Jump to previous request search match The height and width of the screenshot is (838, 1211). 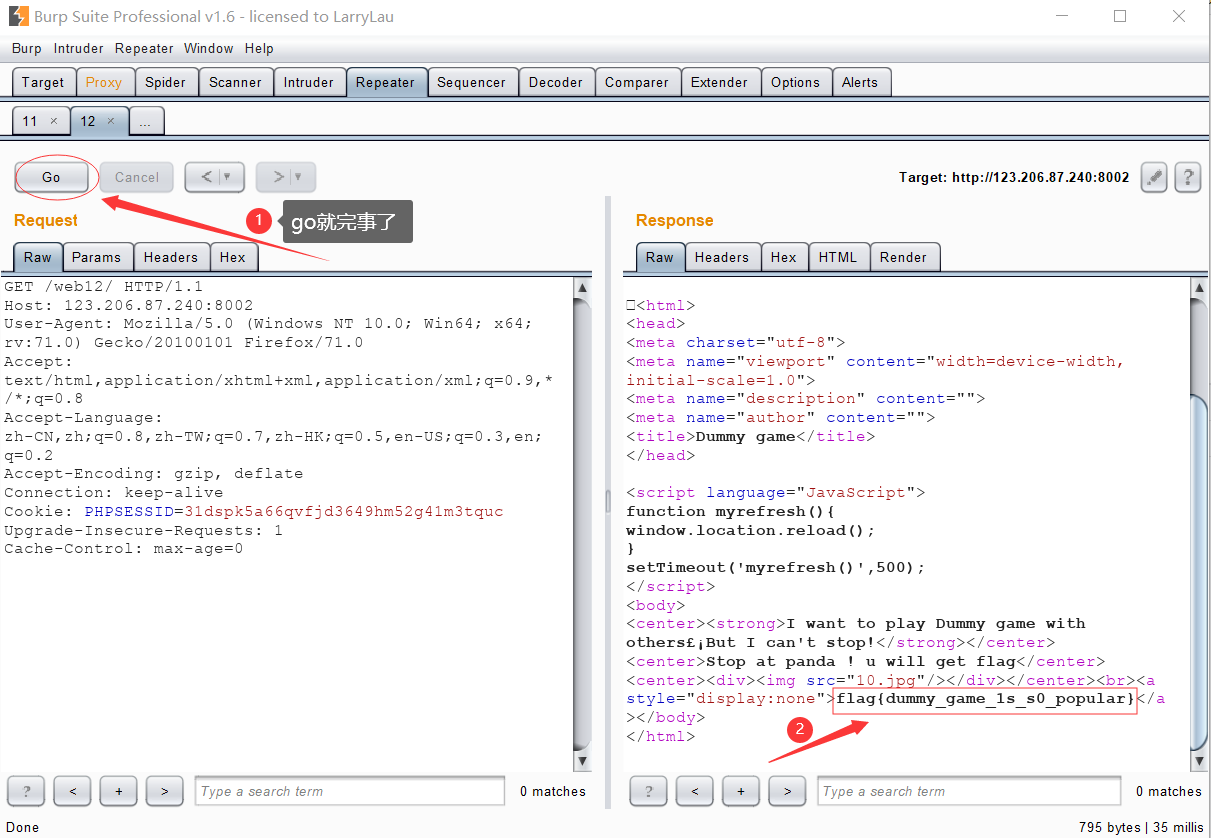point(73,791)
